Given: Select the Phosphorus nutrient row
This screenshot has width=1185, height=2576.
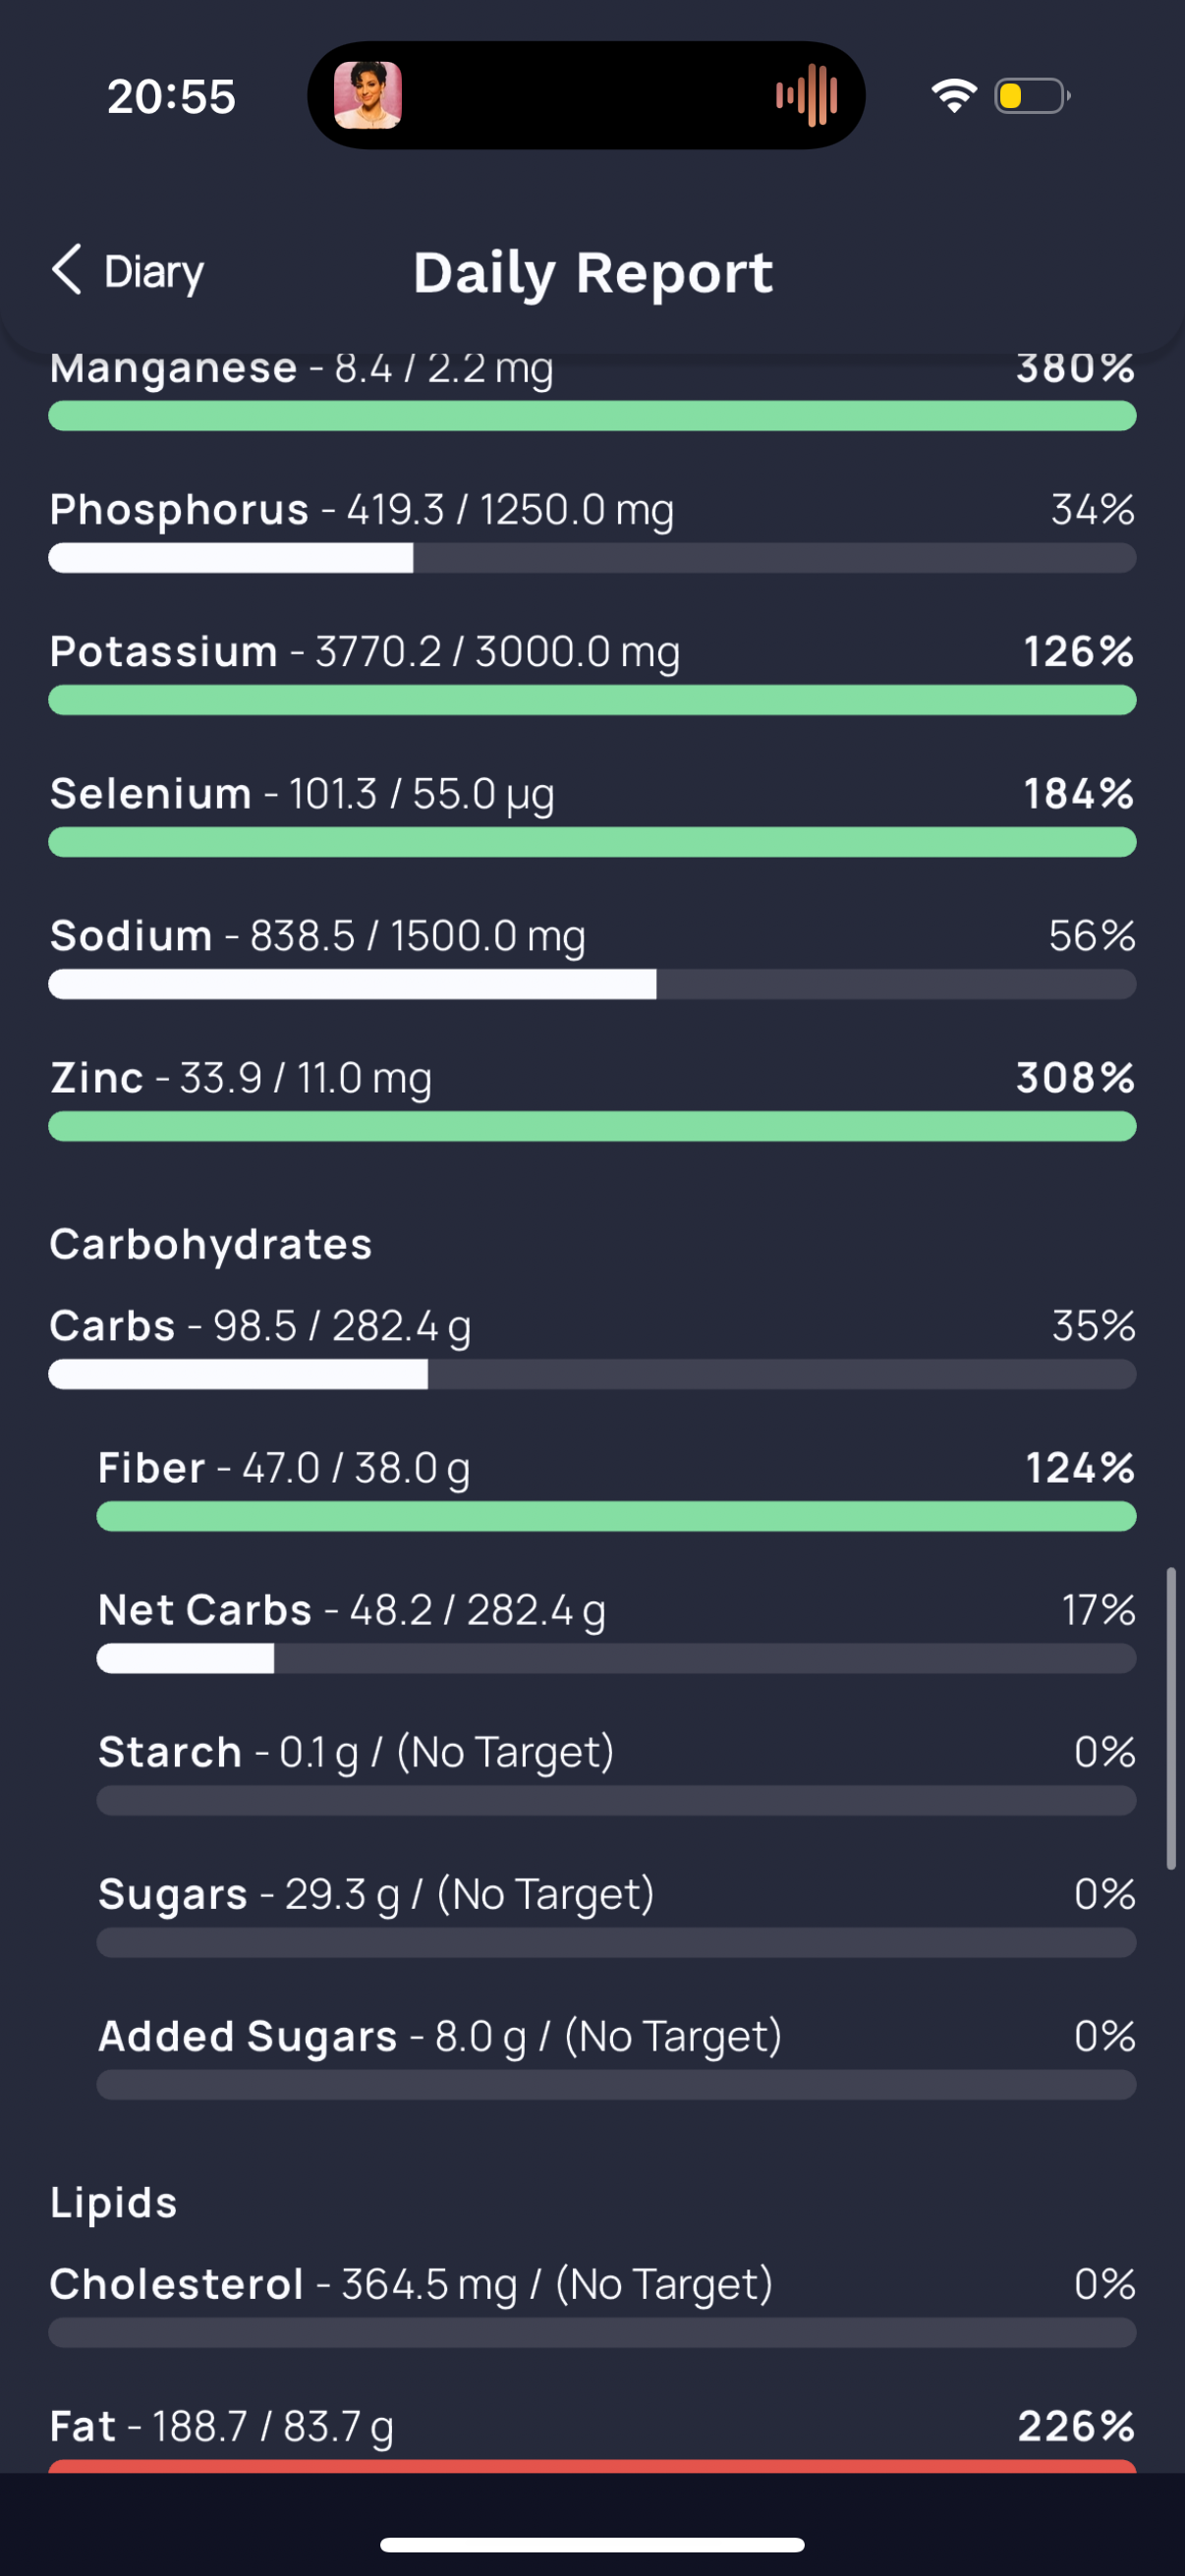Looking at the screenshot, I should point(592,531).
